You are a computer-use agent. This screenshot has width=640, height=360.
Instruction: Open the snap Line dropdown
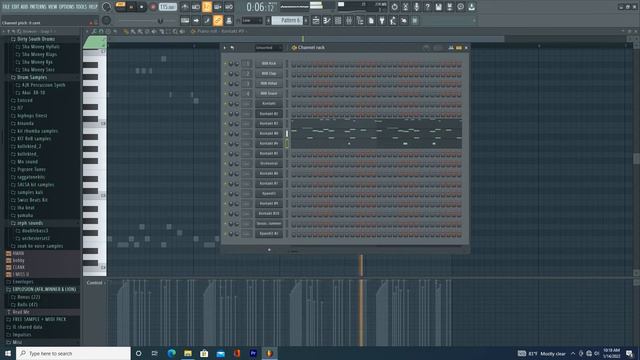pyautogui.click(x=252, y=20)
